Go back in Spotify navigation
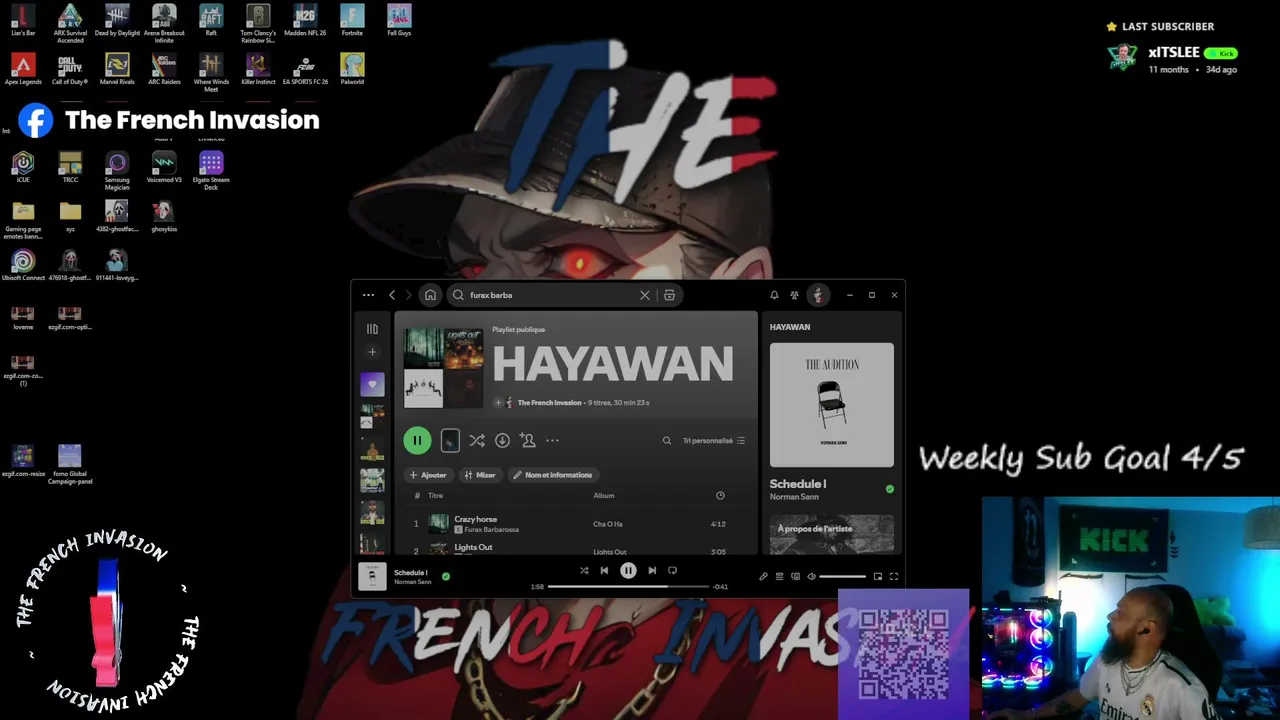The height and width of the screenshot is (720, 1280). tap(392, 295)
